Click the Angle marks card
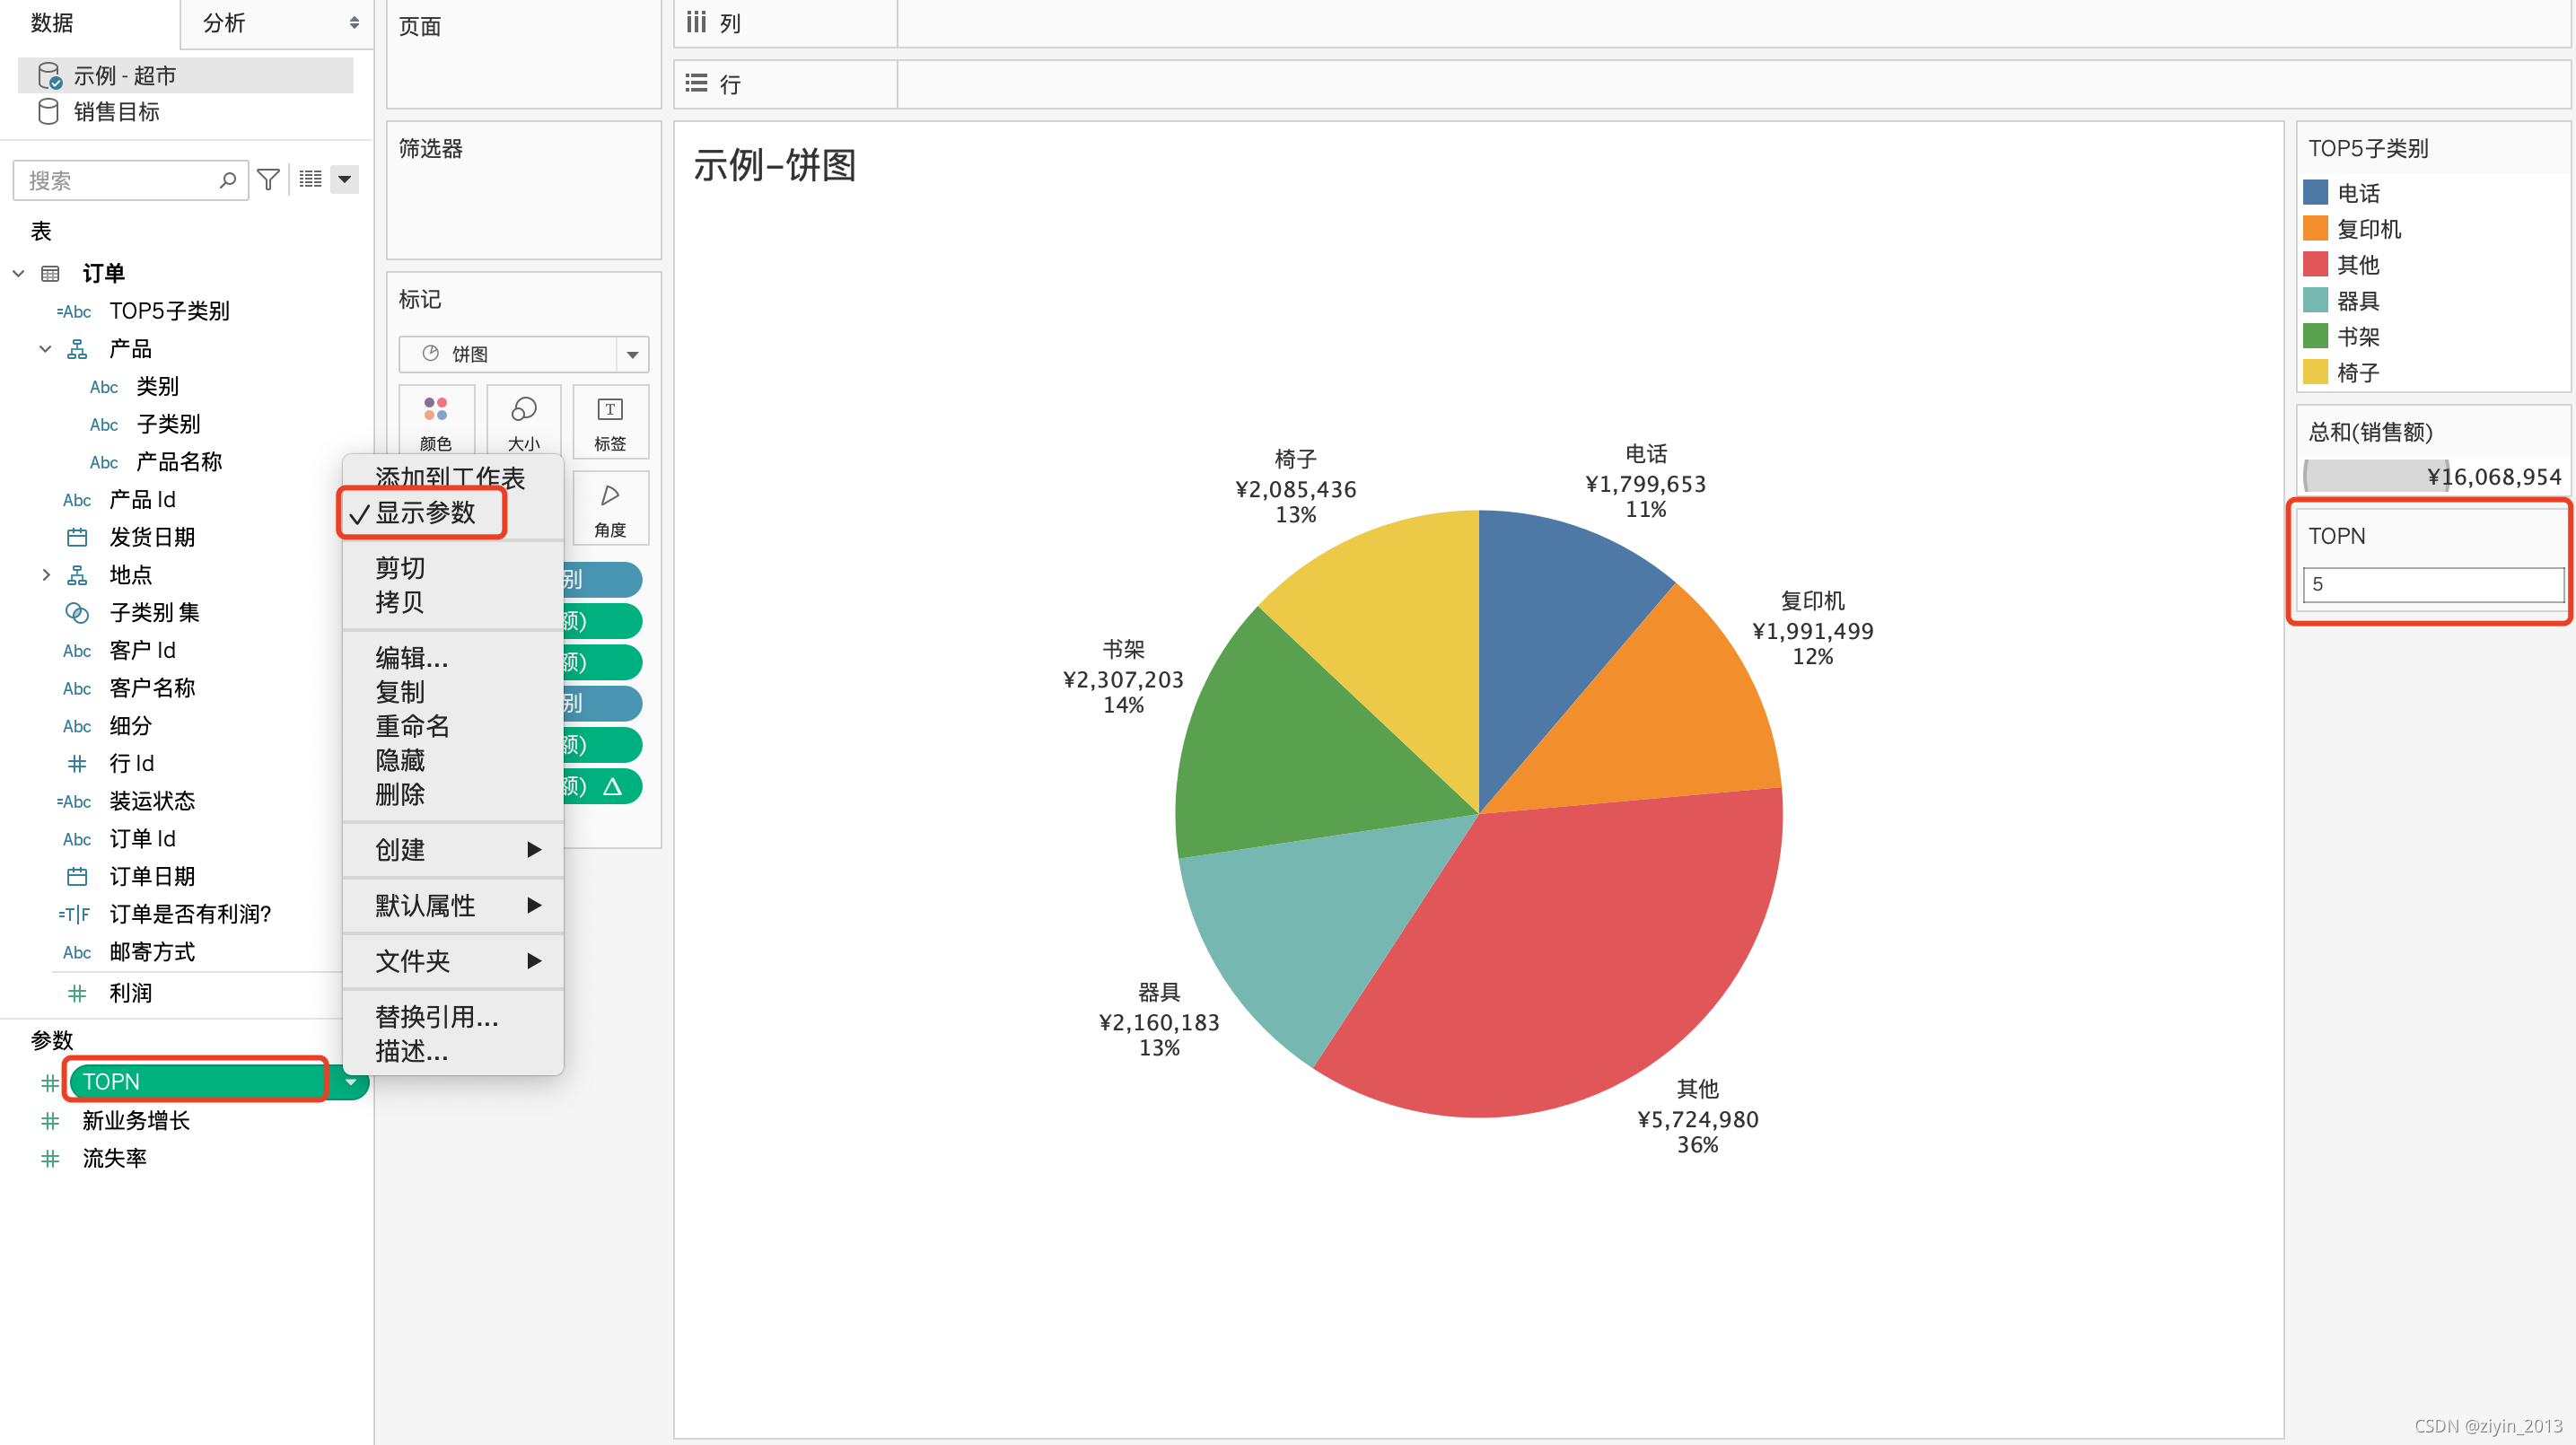 [610, 508]
